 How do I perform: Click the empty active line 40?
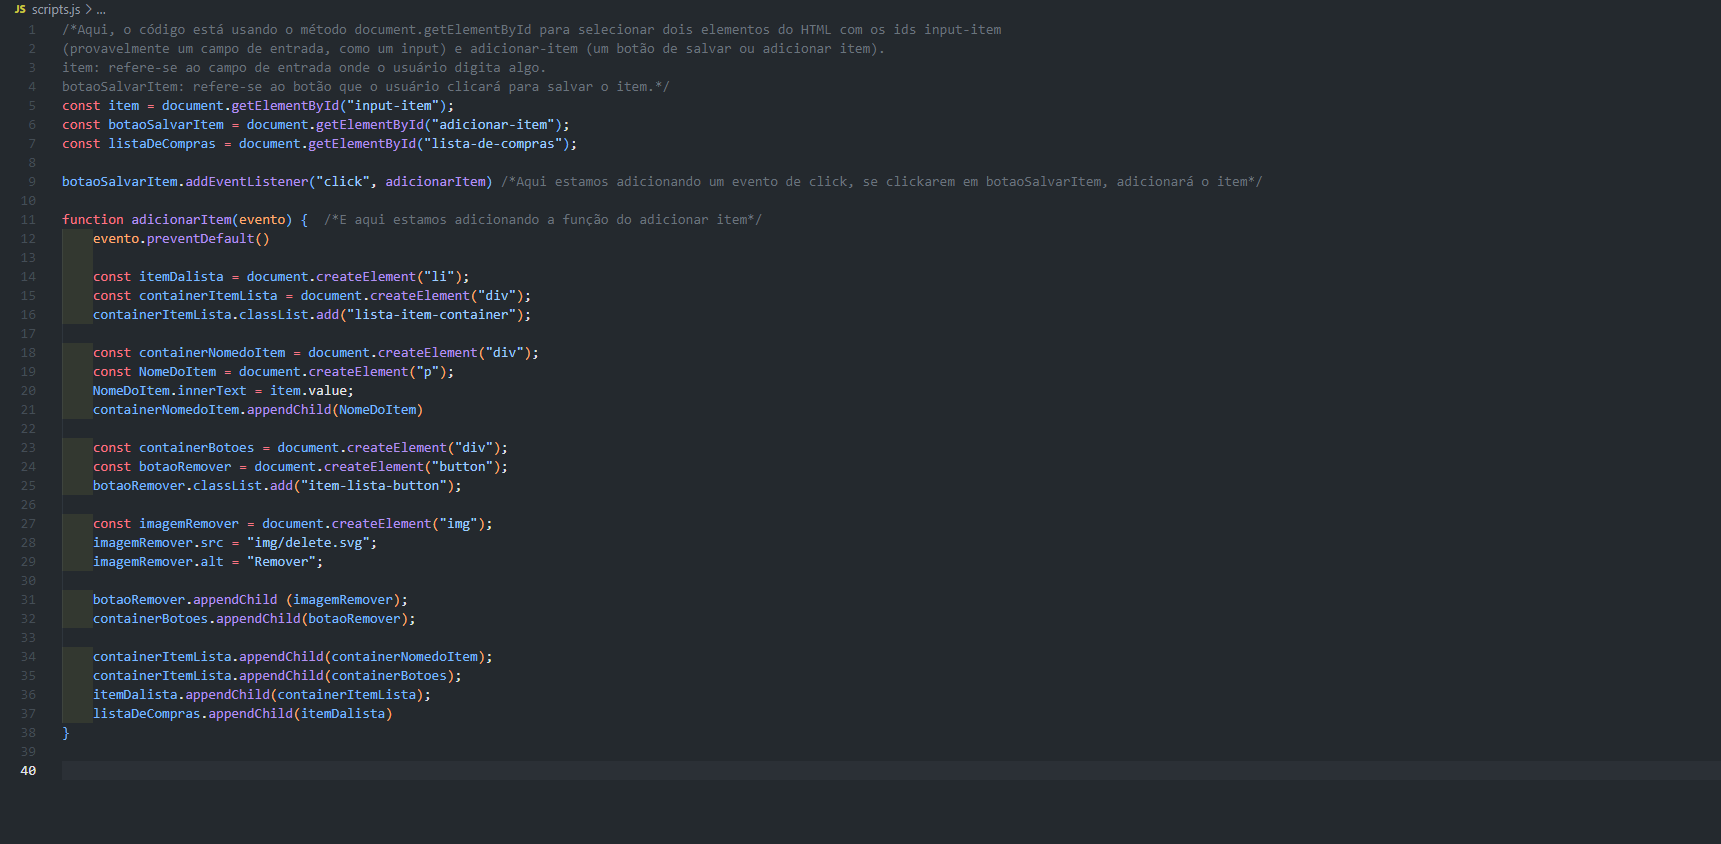(890, 771)
